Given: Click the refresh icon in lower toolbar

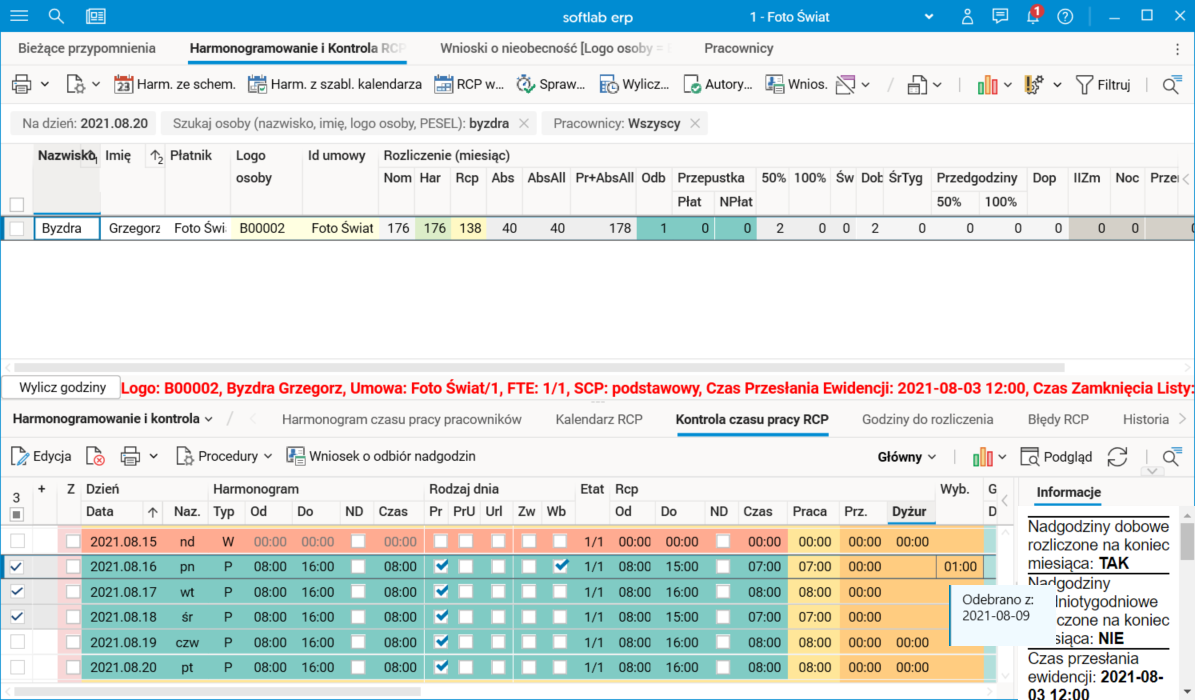Looking at the screenshot, I should click(x=1117, y=457).
